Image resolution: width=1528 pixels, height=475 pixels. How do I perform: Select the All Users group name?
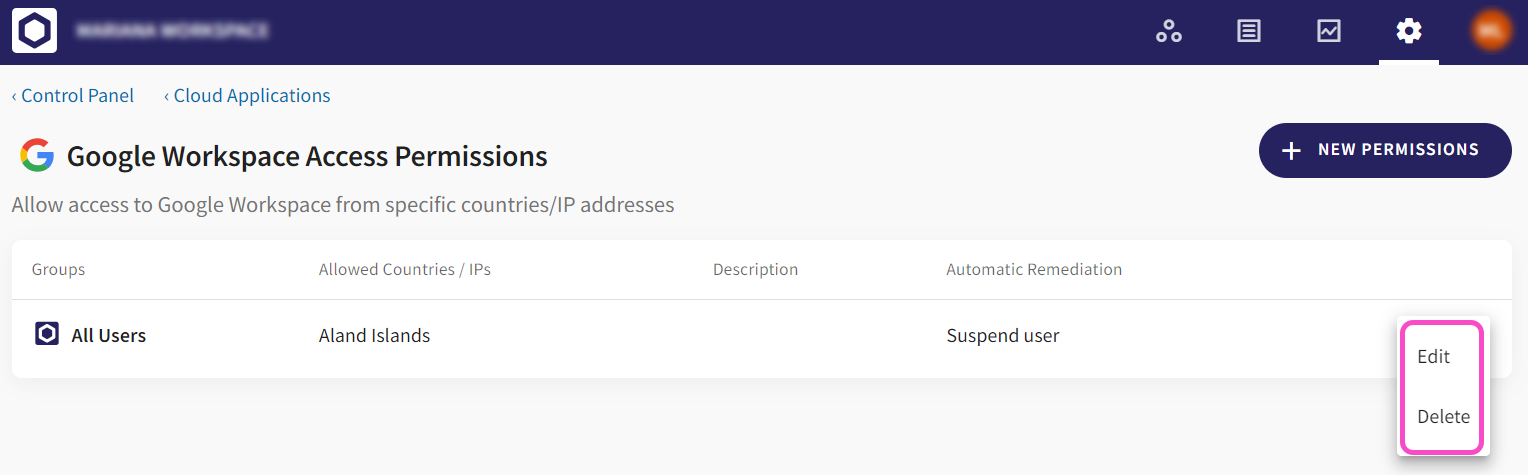108,336
